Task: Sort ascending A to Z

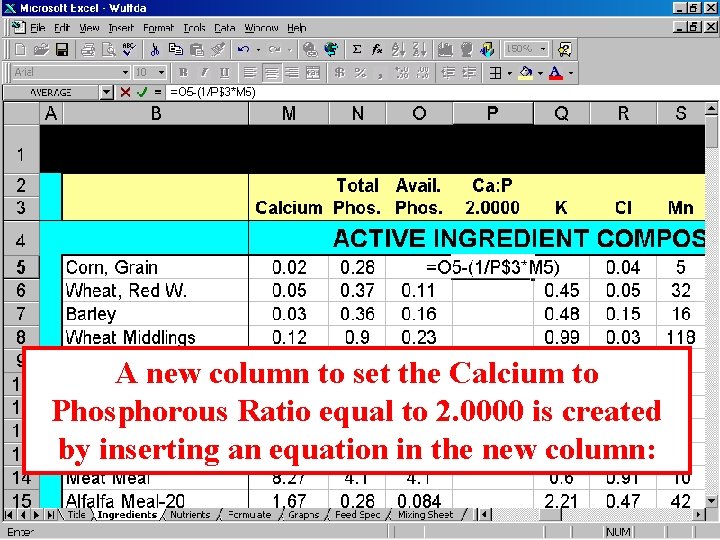Action: point(398,49)
